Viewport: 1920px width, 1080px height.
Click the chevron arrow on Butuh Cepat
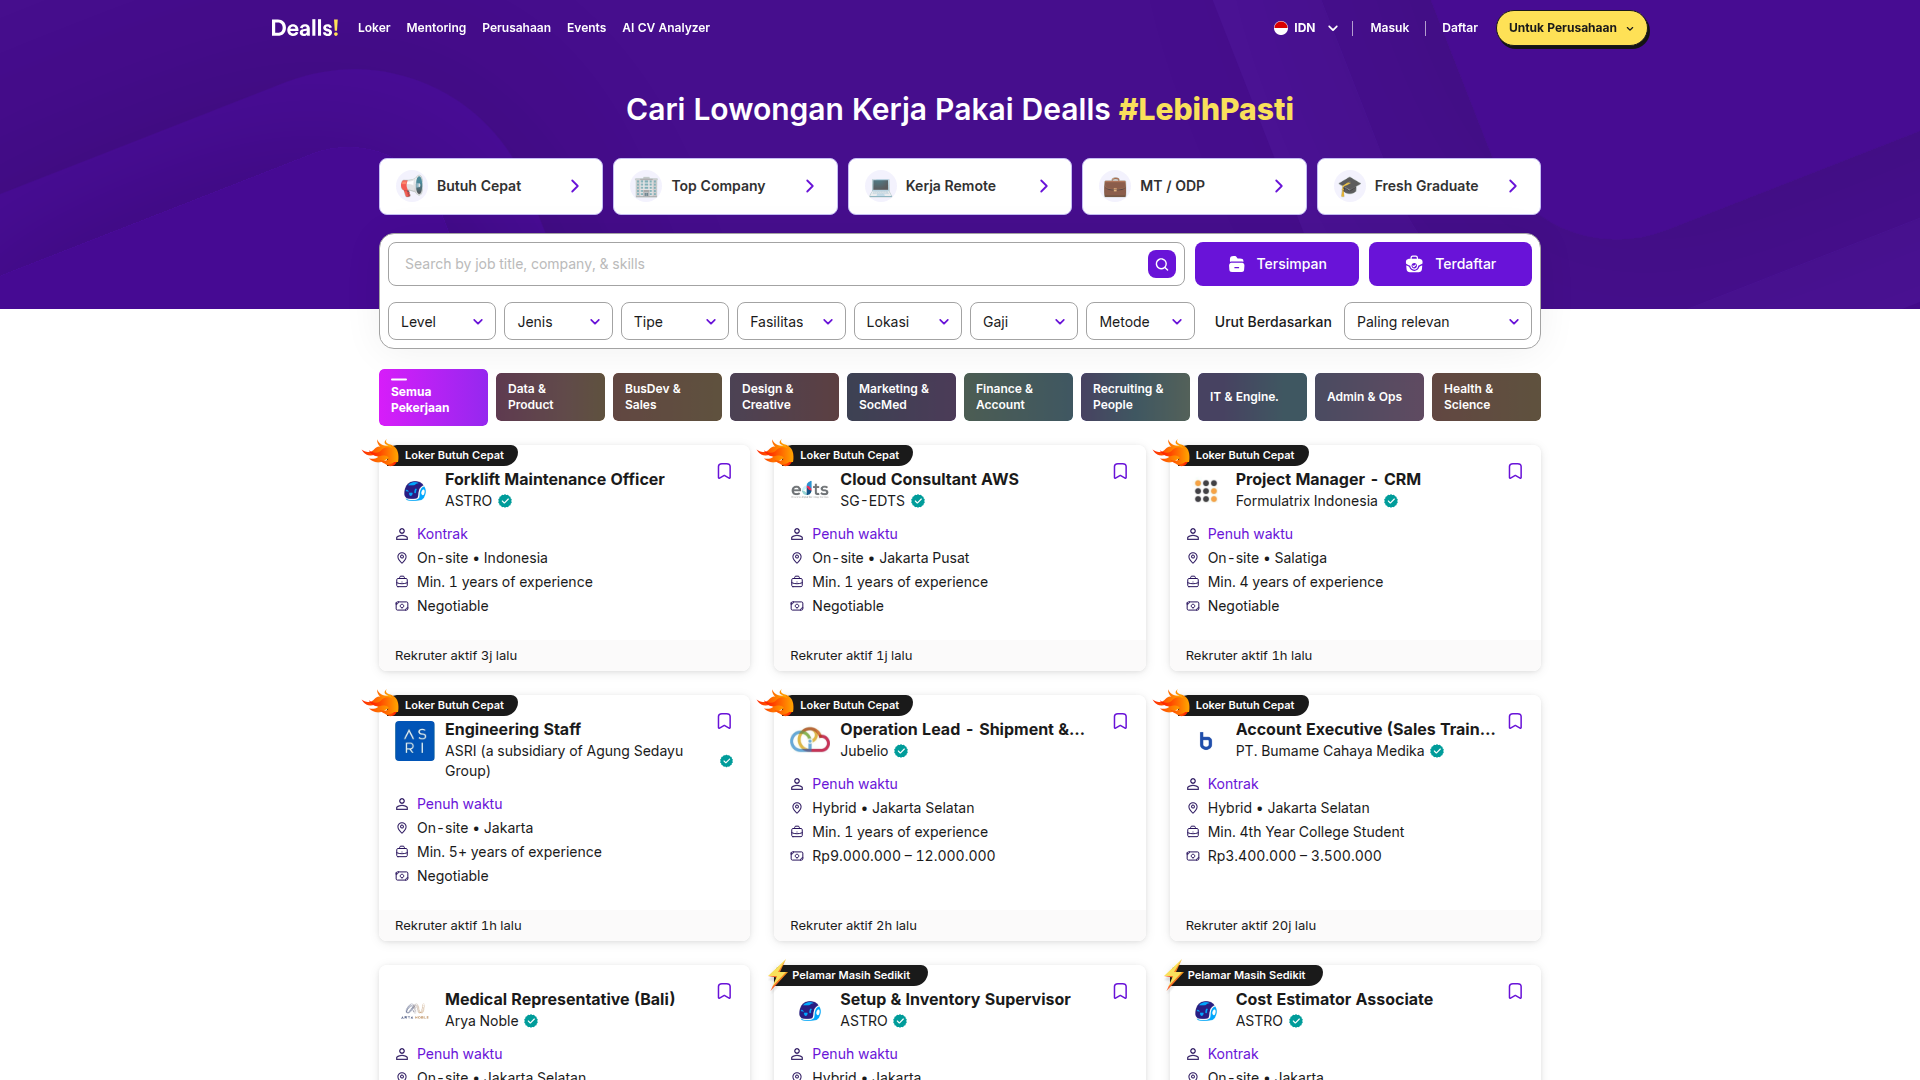click(575, 186)
